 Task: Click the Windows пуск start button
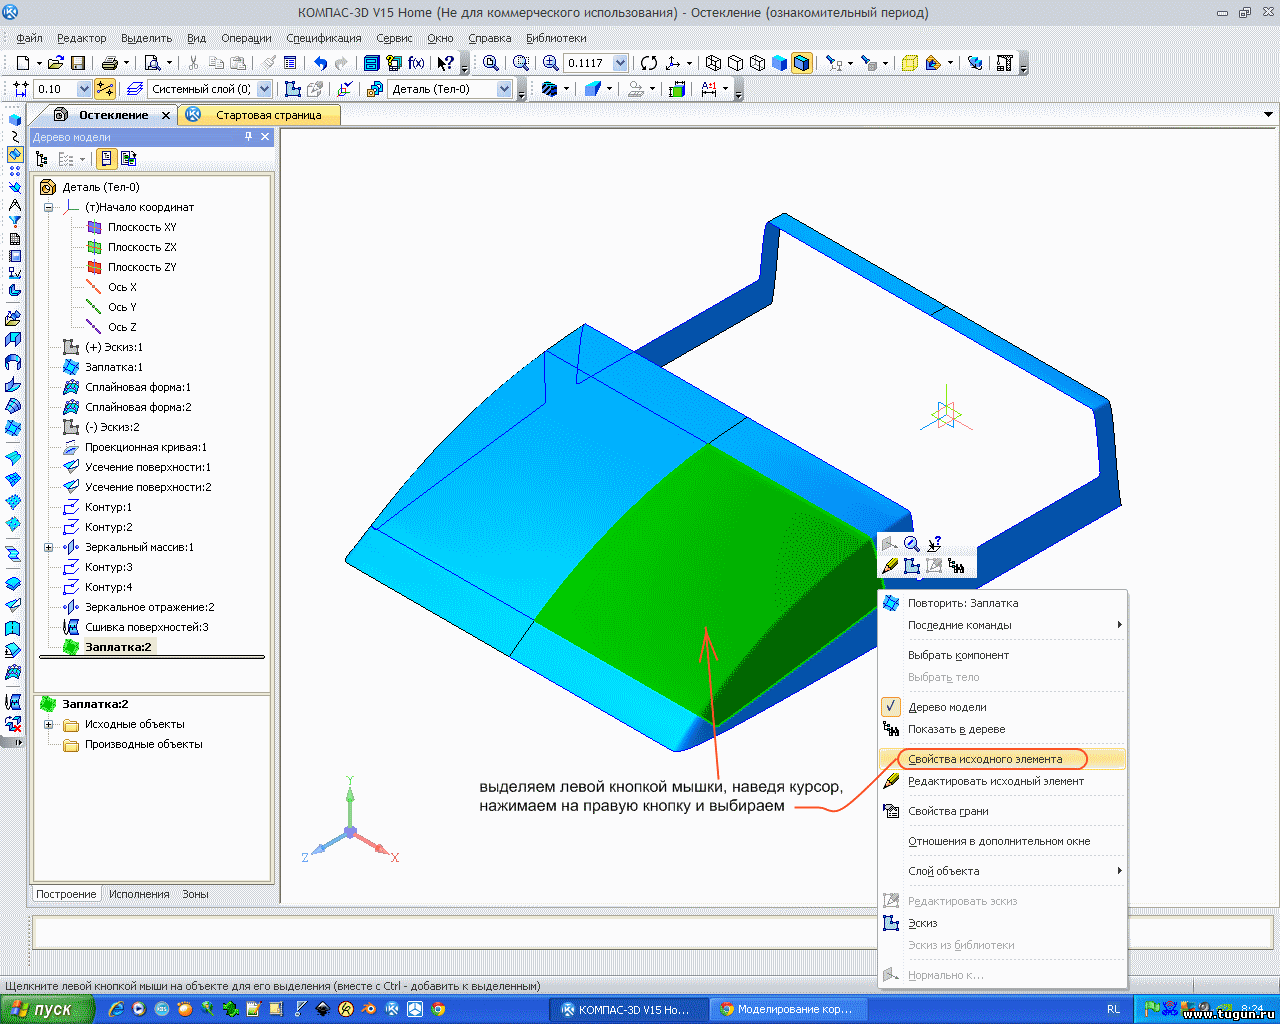[x=48, y=1009]
